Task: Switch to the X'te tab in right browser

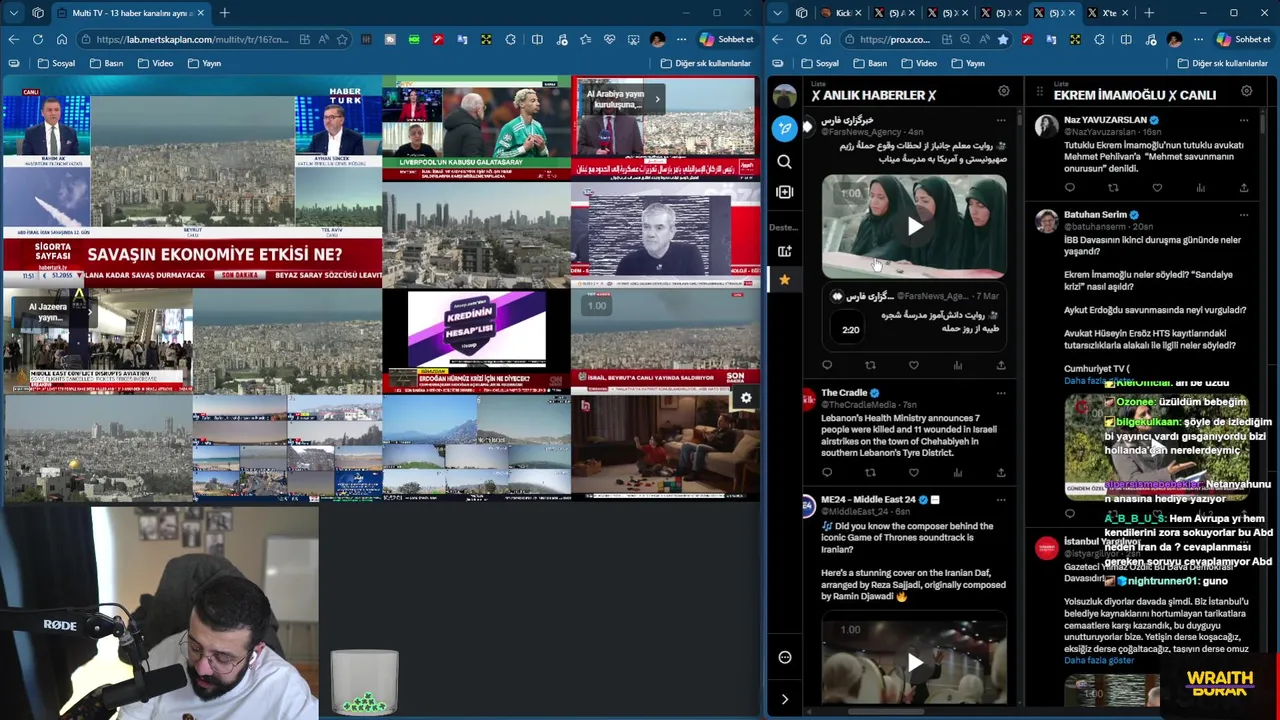Action: click(1108, 13)
